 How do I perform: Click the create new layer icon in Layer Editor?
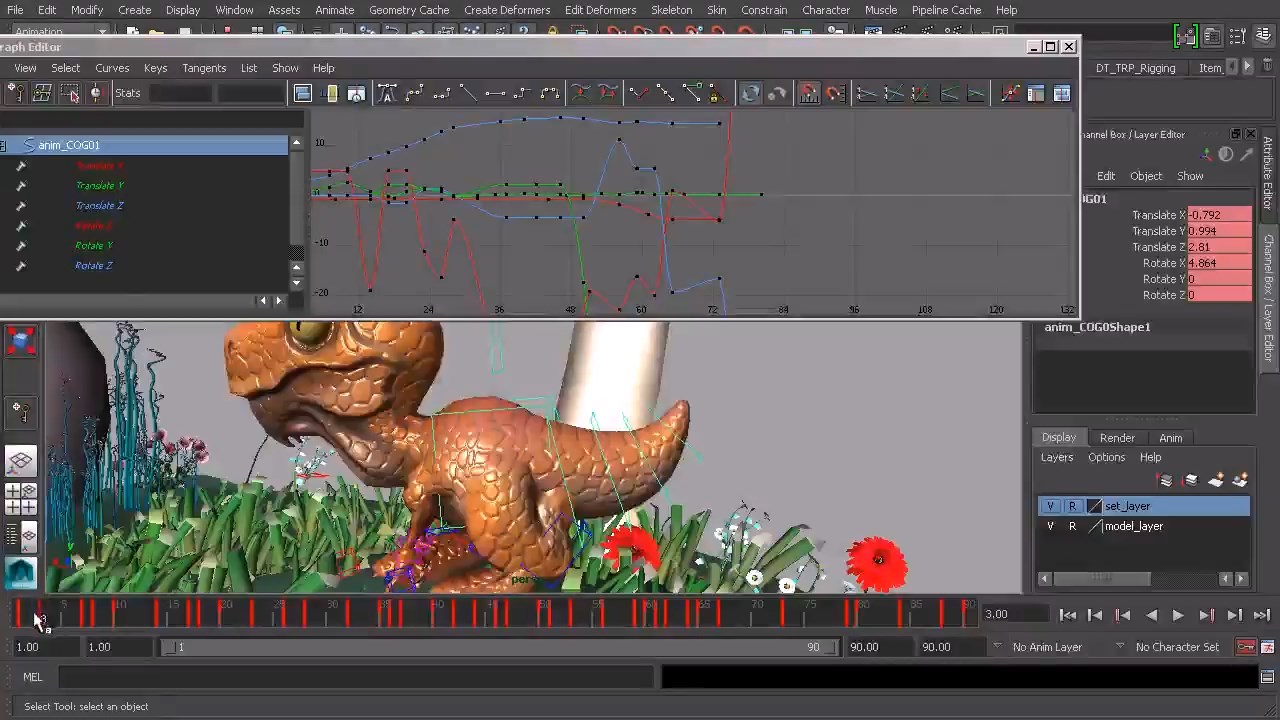pyautogui.click(x=1216, y=481)
